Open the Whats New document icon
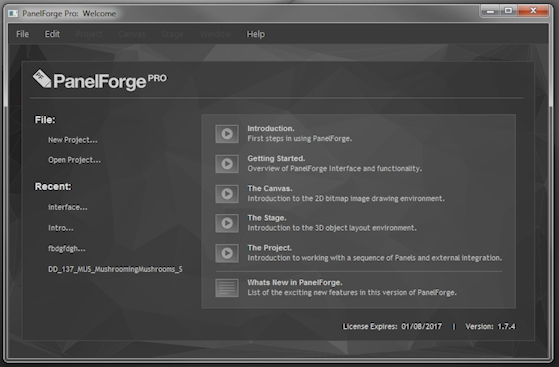The width and height of the screenshot is (559, 367). pos(227,288)
